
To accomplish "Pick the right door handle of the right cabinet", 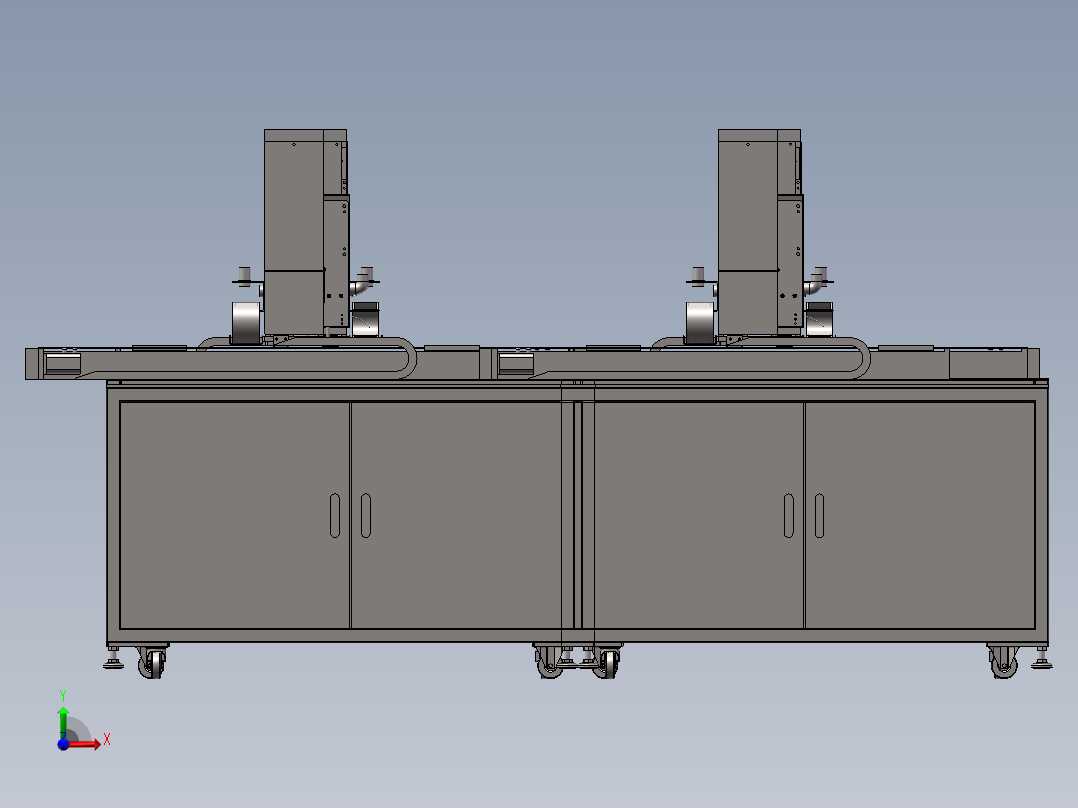I will pyautogui.click(x=819, y=515).
